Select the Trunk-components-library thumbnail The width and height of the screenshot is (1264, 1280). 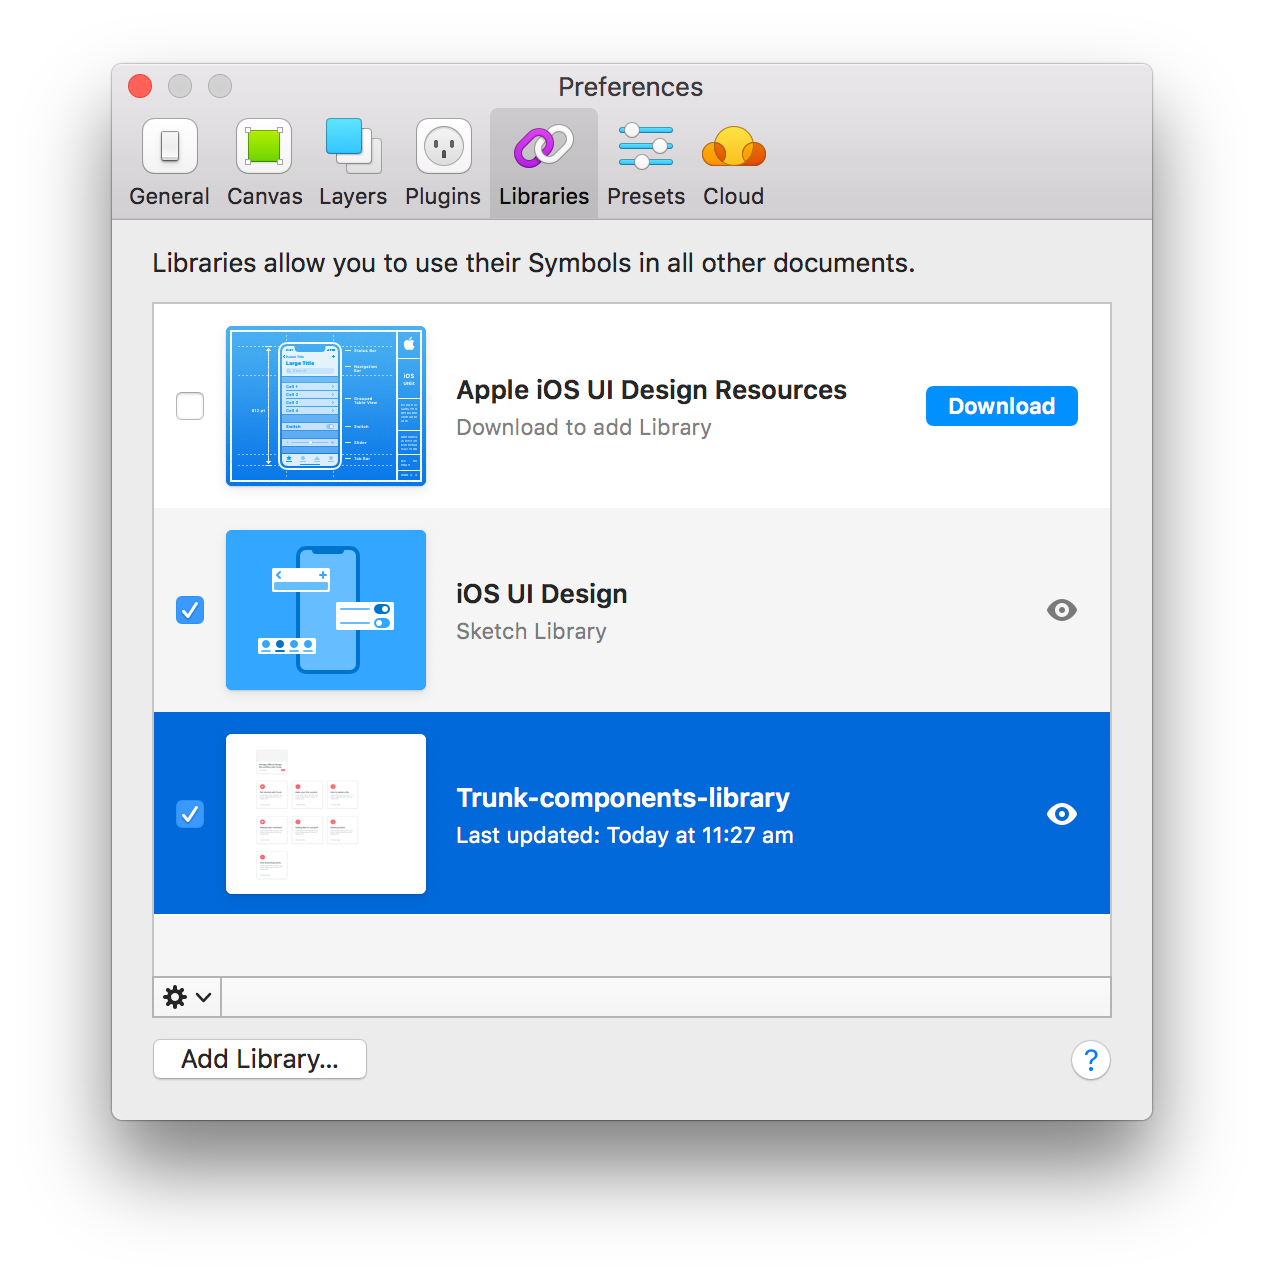[326, 814]
